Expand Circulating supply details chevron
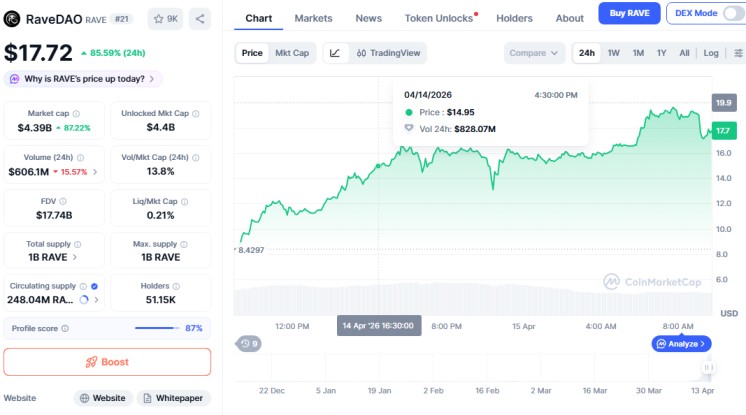Viewport: 746px width, 415px height. [x=97, y=300]
